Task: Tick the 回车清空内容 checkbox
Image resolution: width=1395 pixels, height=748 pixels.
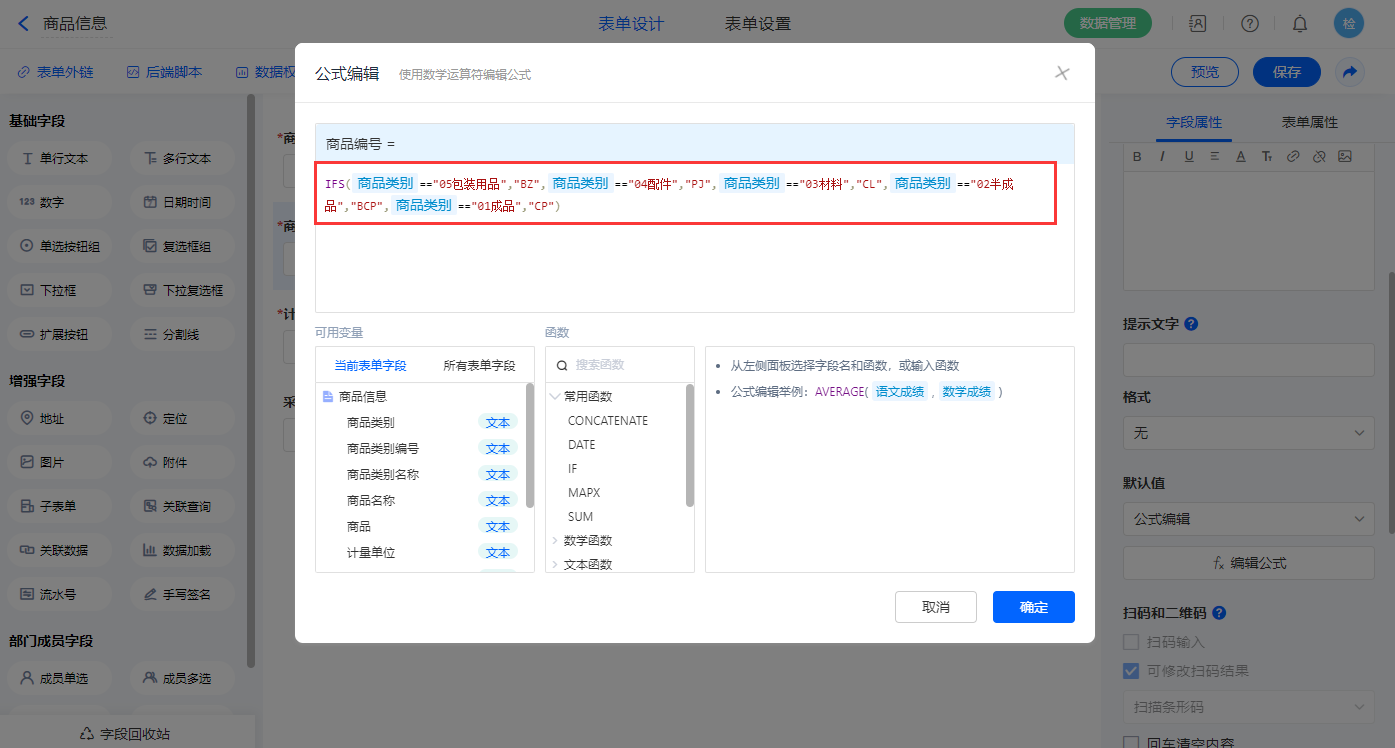Action: (1131, 743)
